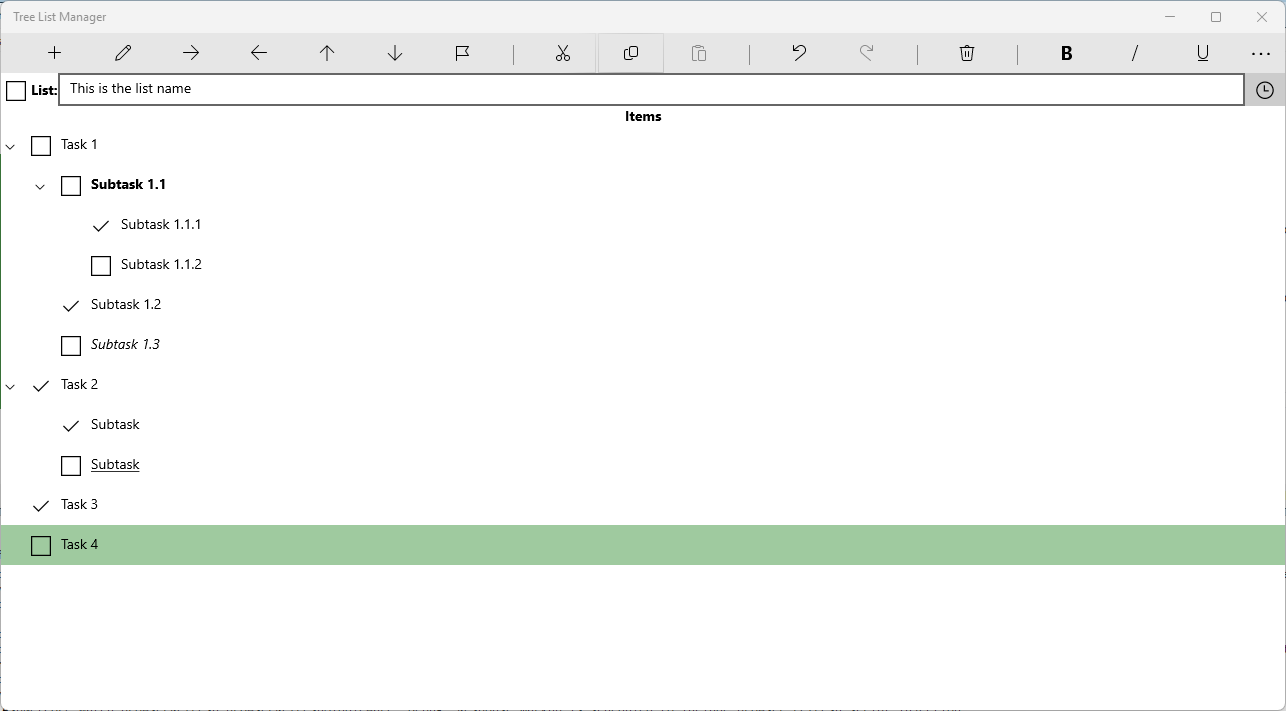Click the flag icon in the toolbar
1286x711 pixels.
point(462,52)
